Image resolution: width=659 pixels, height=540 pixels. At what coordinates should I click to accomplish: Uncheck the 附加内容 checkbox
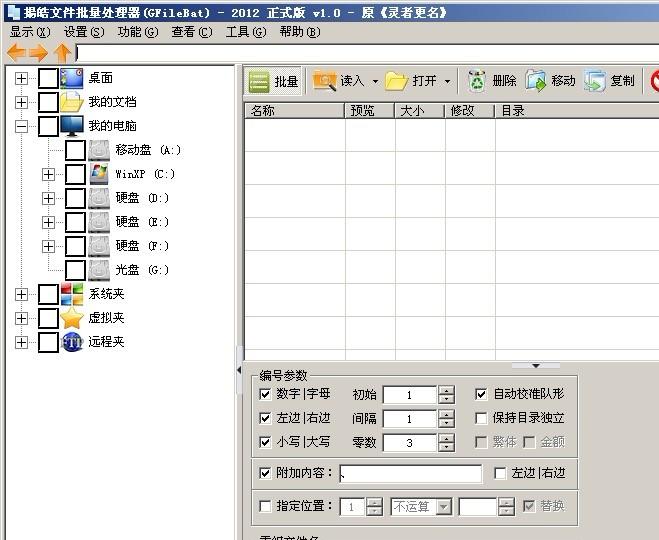click(x=265, y=473)
